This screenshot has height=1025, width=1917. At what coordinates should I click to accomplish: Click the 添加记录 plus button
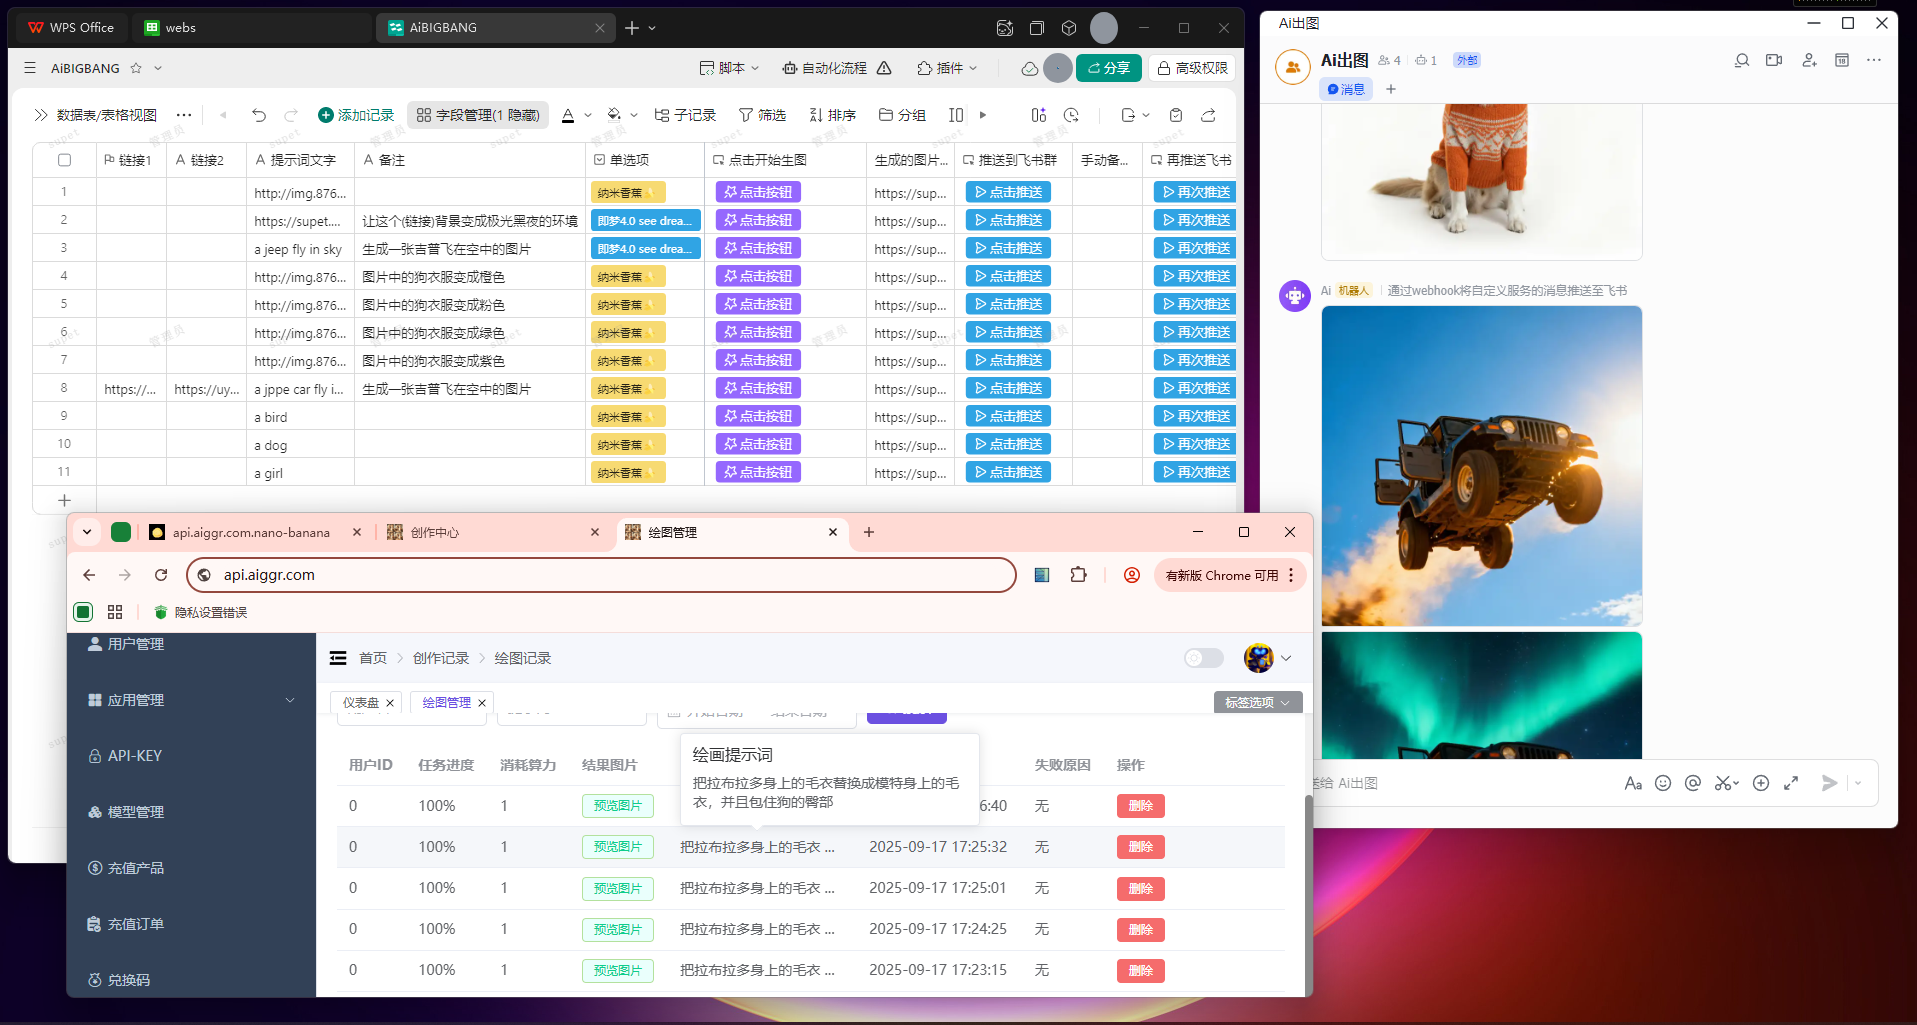tap(356, 115)
